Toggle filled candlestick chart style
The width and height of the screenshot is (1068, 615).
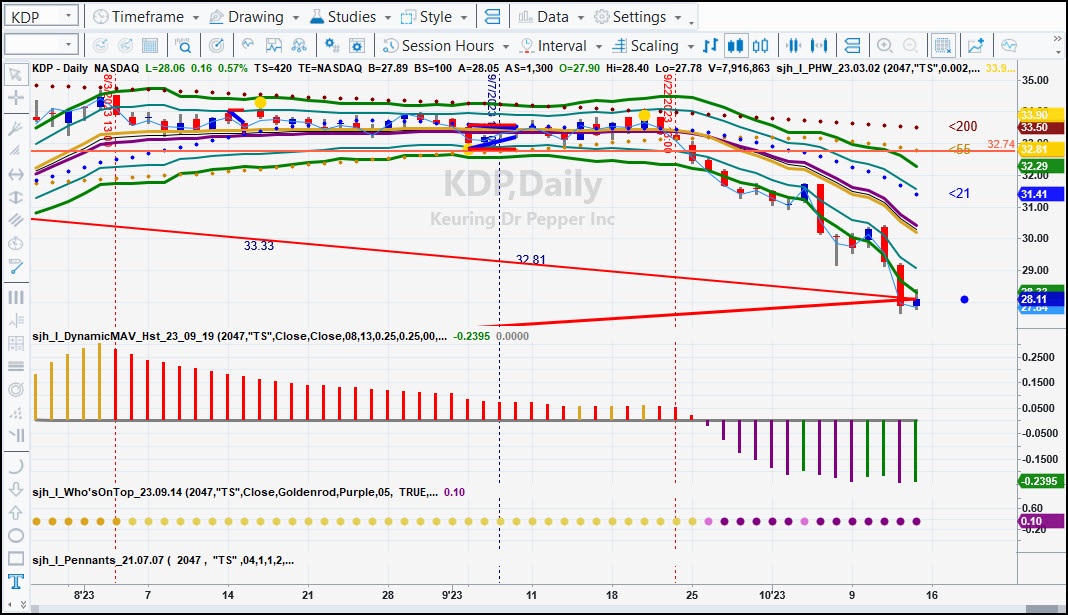point(735,46)
